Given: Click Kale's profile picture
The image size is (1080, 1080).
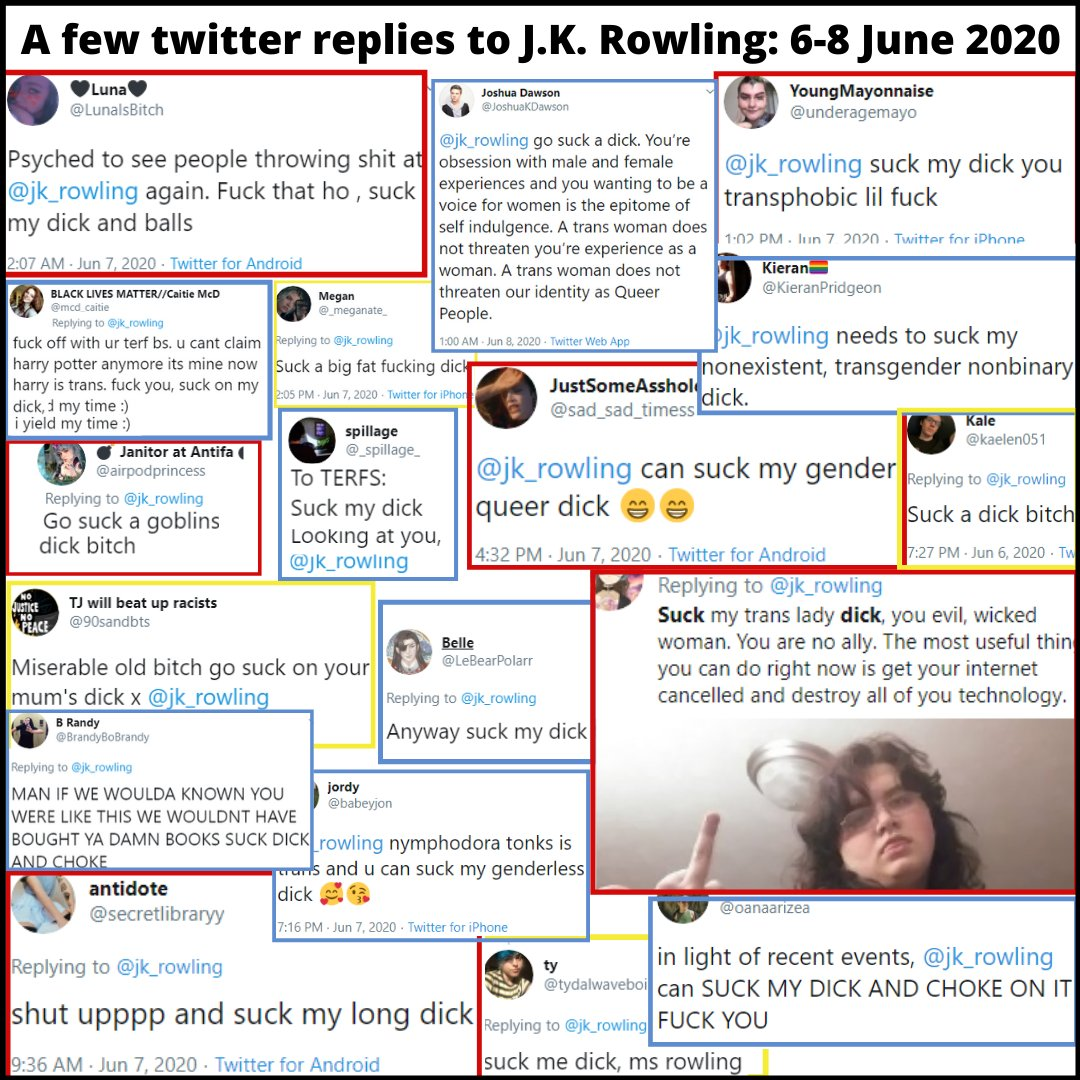Looking at the screenshot, I should click(x=931, y=433).
